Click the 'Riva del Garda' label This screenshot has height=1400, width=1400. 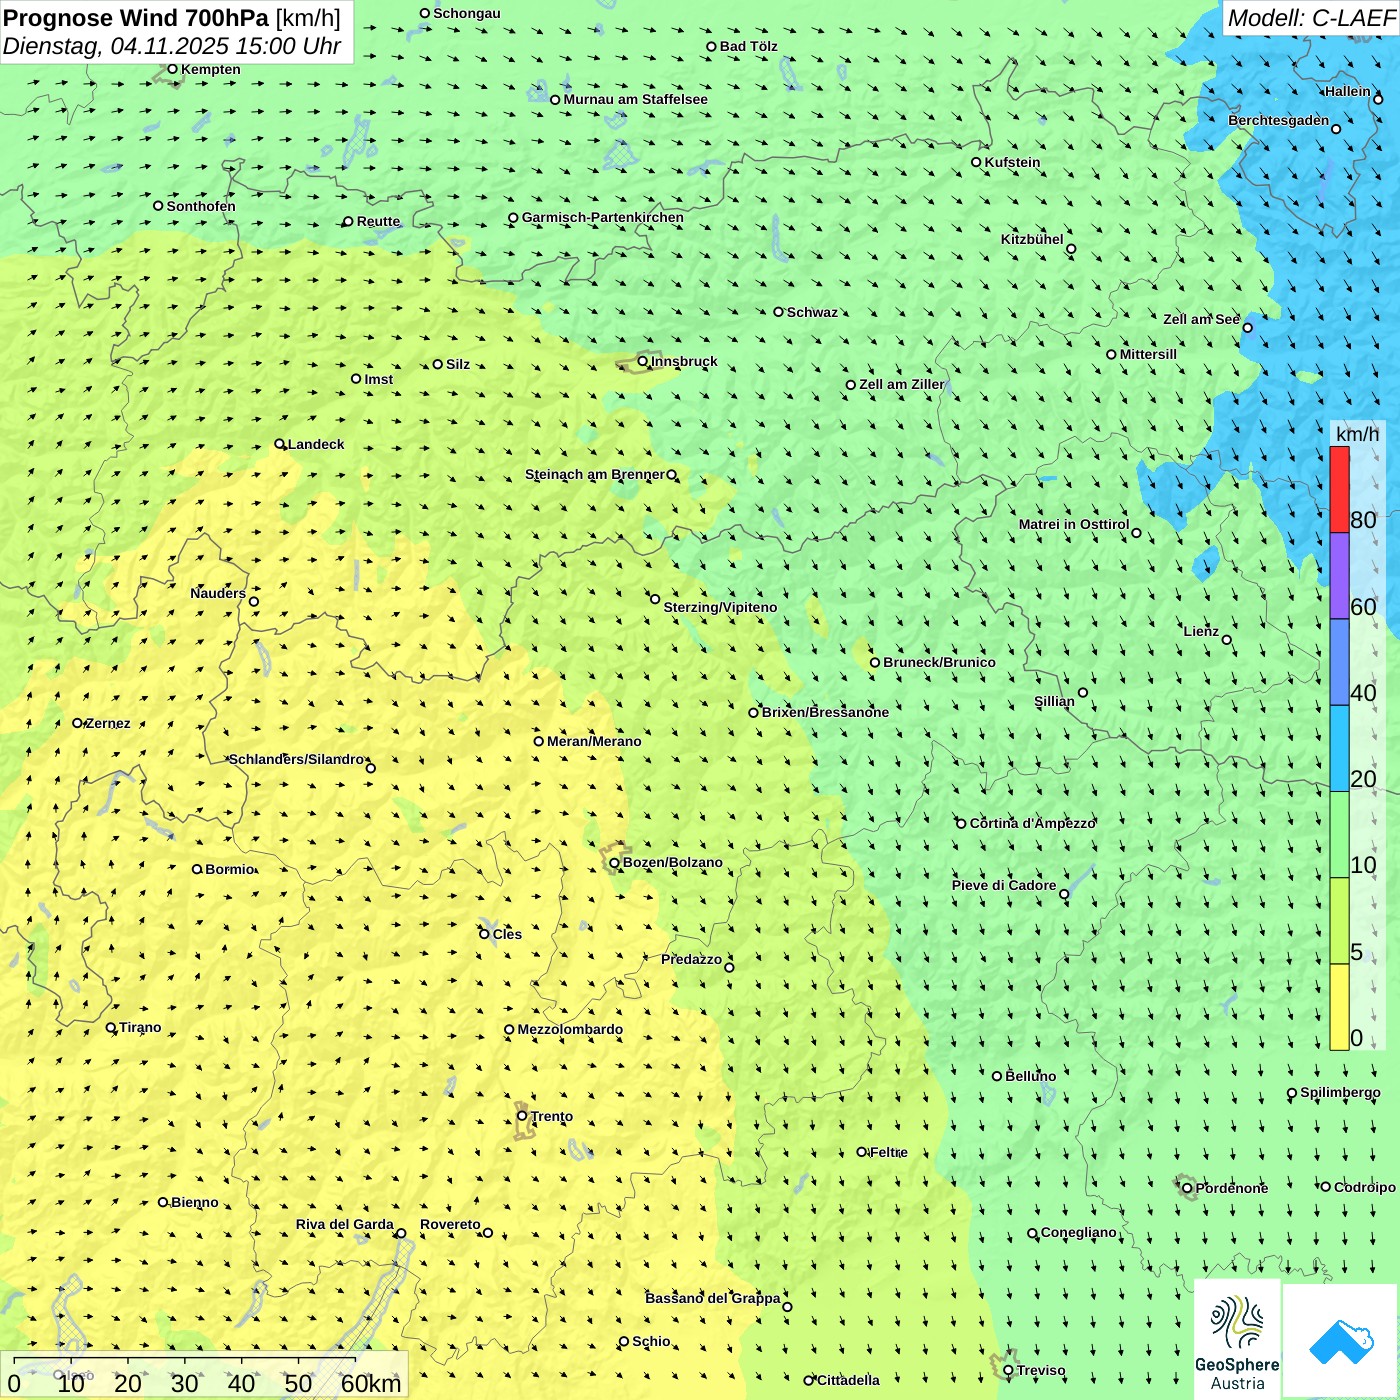(344, 1224)
